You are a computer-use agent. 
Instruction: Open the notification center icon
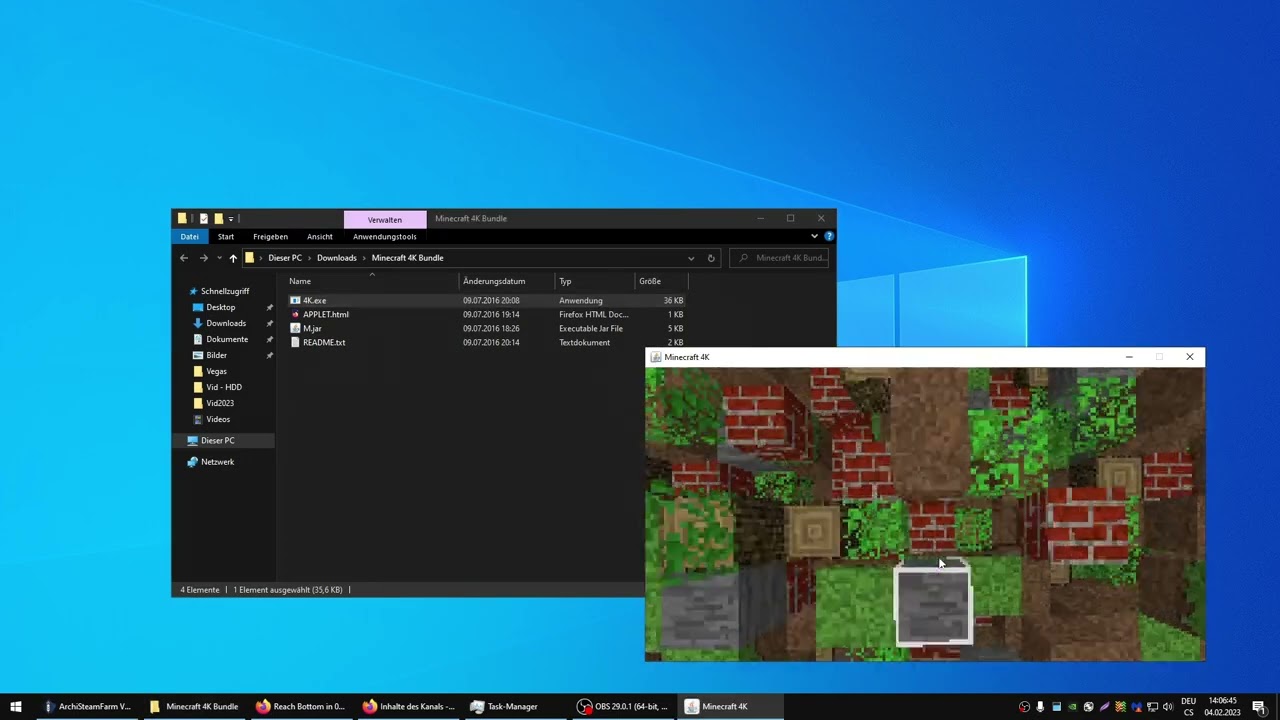coord(1259,707)
